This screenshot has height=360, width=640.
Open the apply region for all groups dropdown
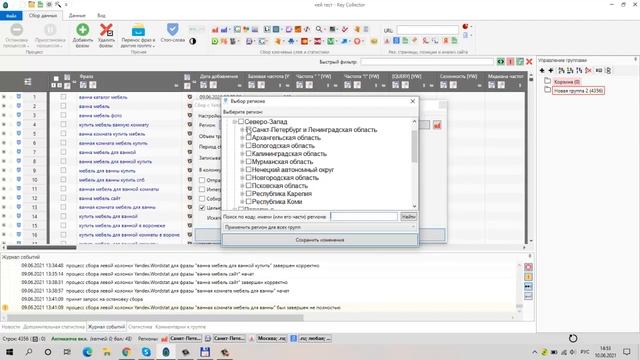click(320, 227)
